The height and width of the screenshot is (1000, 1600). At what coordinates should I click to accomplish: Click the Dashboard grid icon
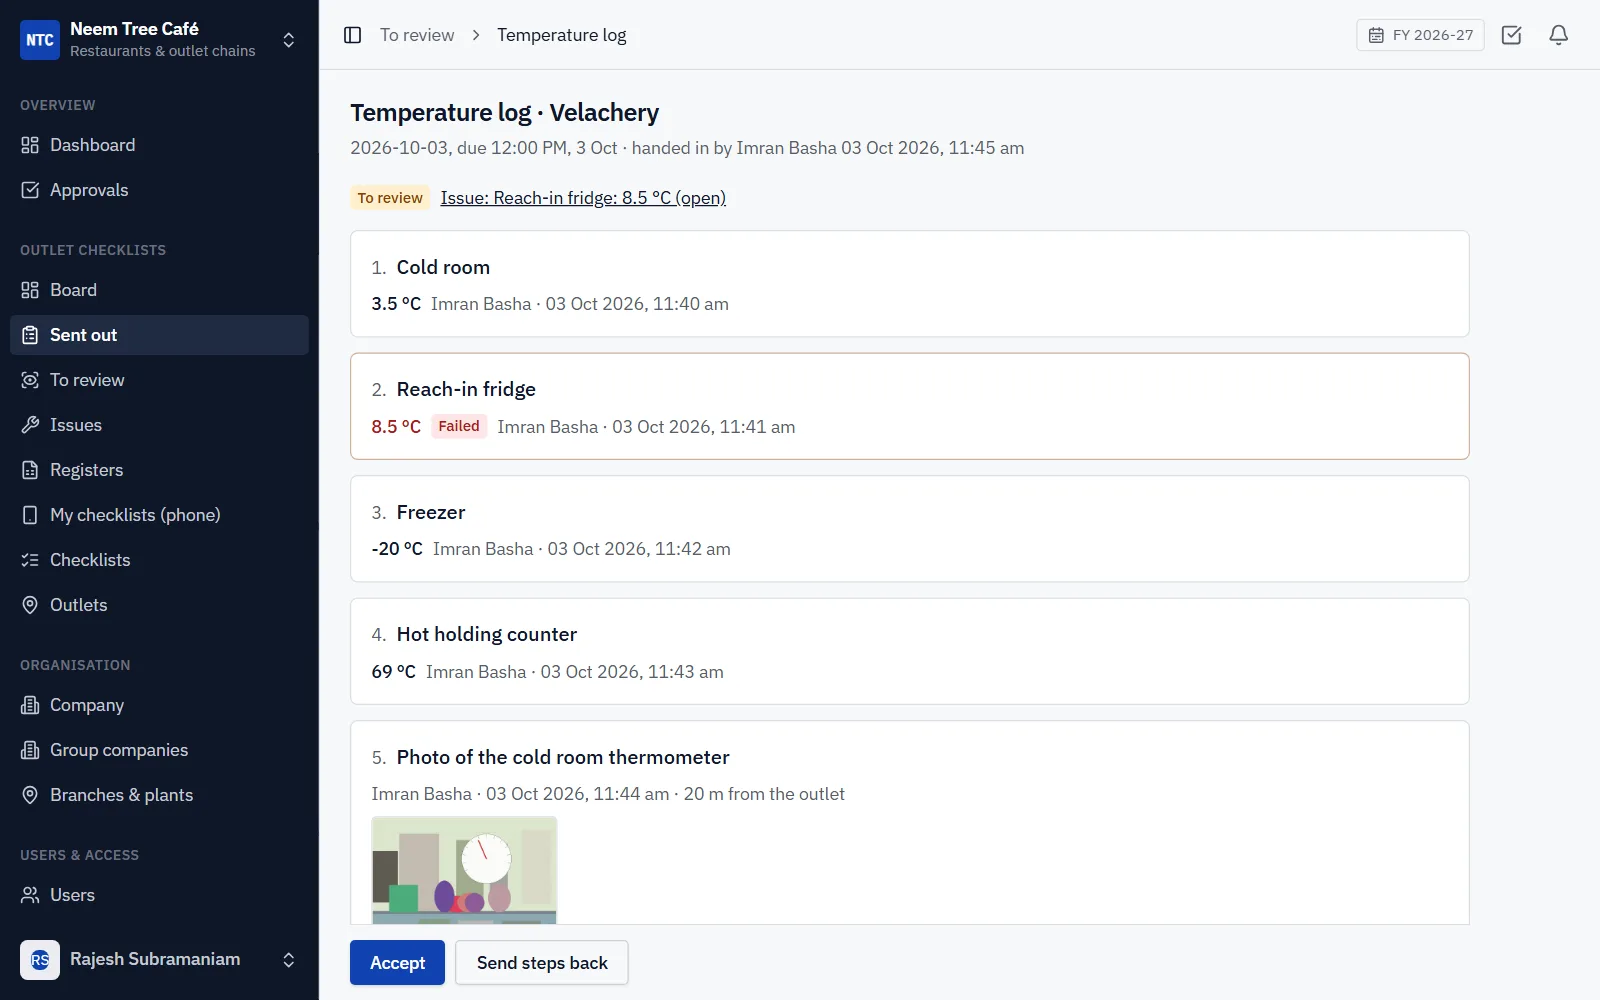click(30, 145)
